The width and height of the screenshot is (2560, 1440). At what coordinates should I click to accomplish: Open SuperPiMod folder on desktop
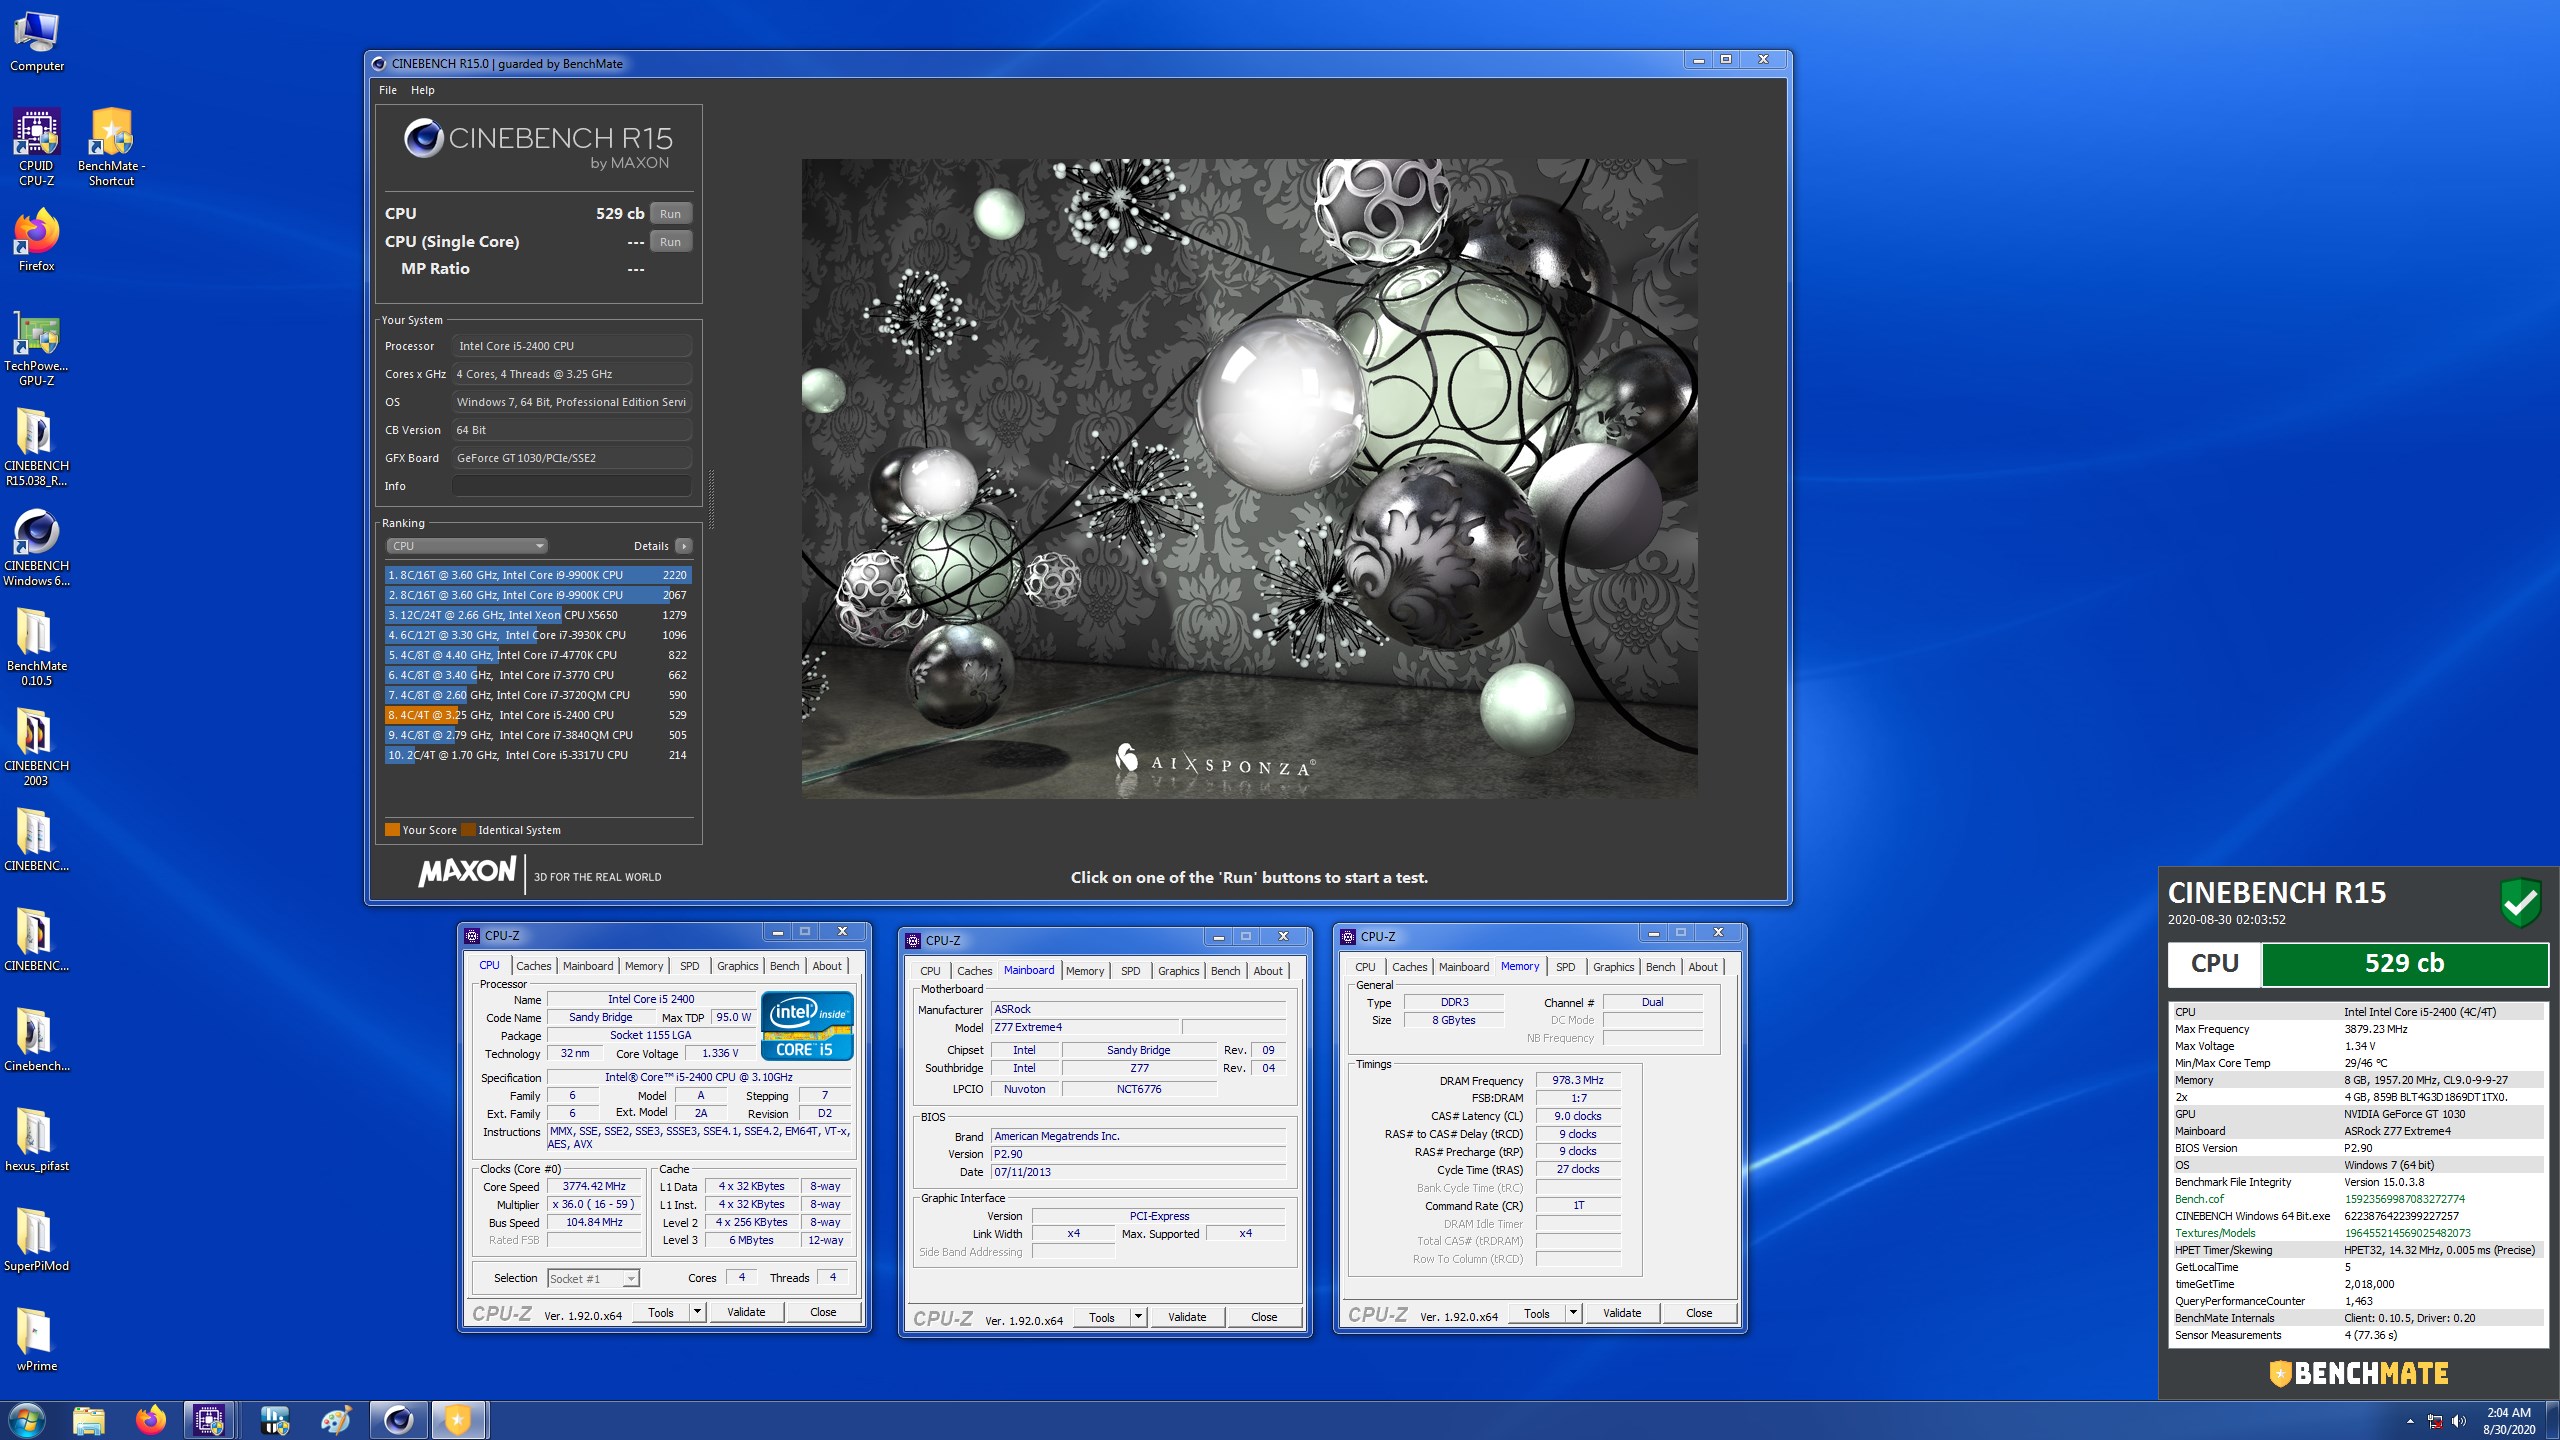pyautogui.click(x=37, y=1240)
